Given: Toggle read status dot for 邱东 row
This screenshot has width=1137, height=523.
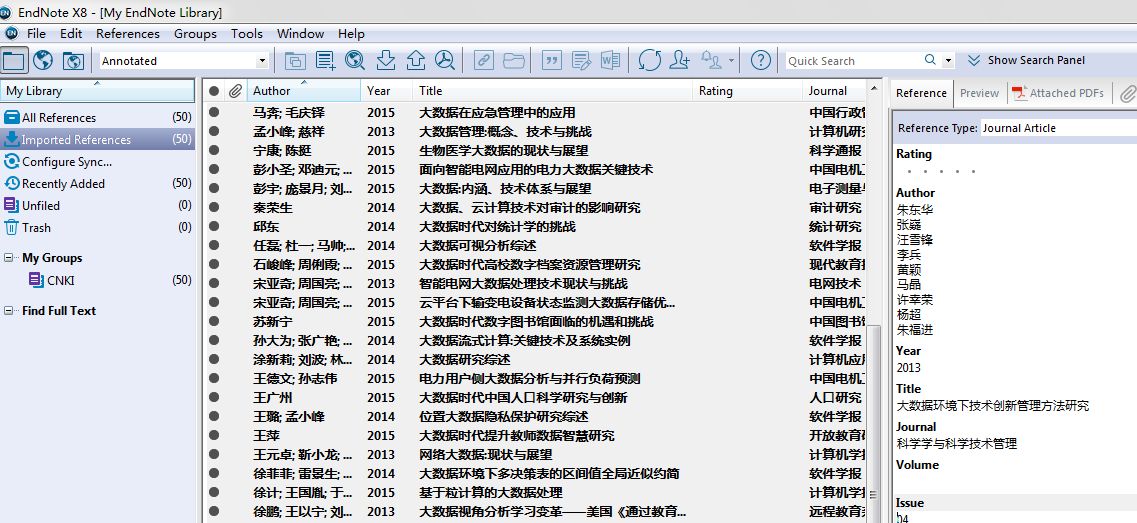Looking at the screenshot, I should (214, 226).
